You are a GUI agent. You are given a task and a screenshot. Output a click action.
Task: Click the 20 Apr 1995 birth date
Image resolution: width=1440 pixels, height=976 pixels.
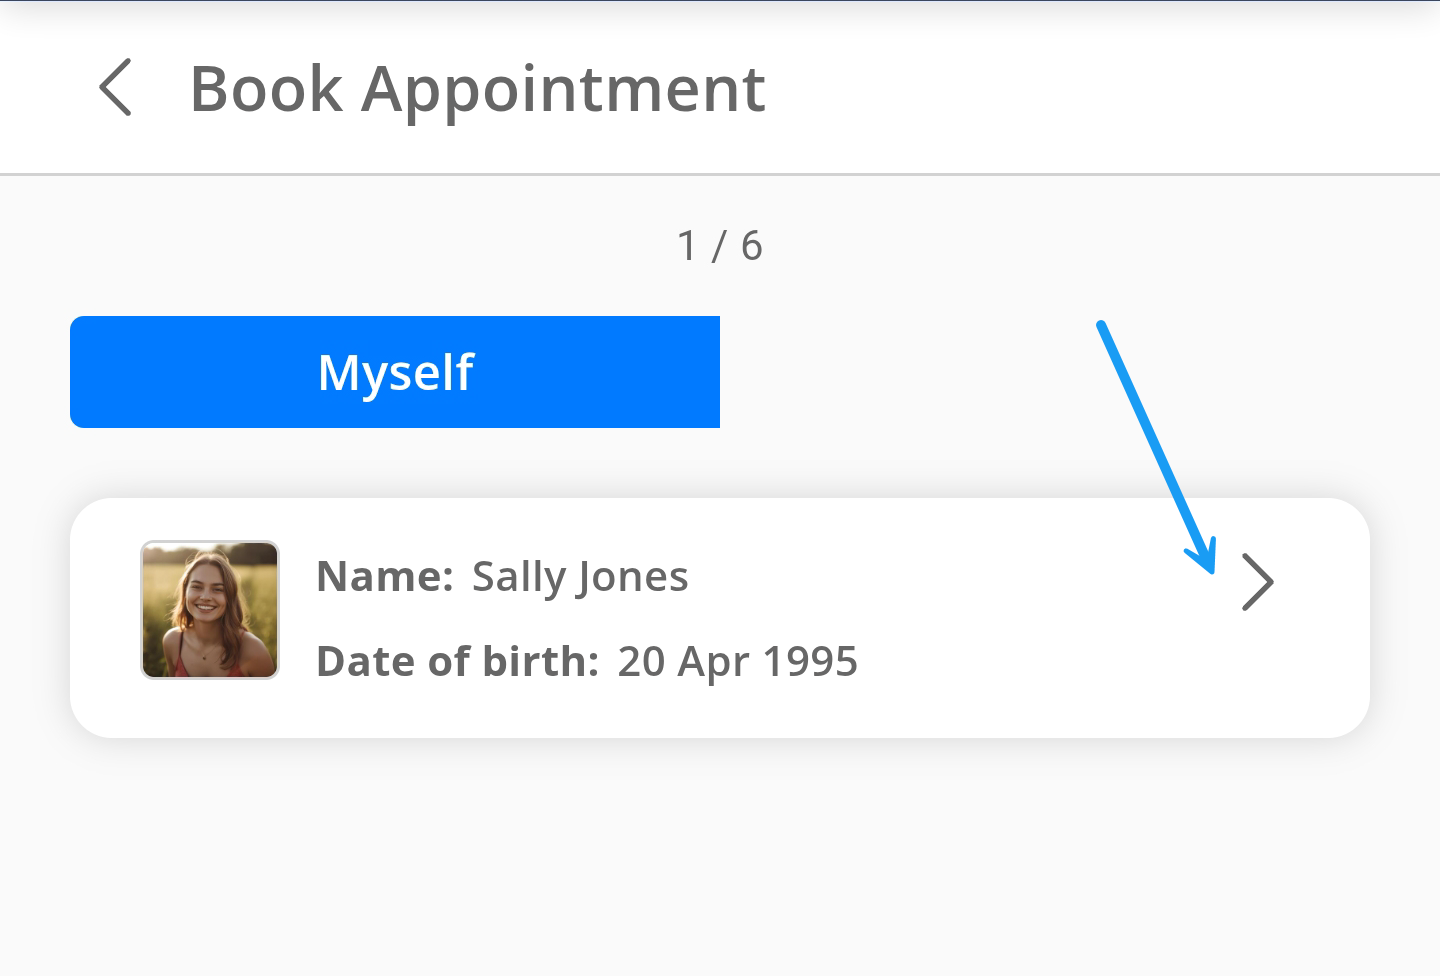coord(737,662)
